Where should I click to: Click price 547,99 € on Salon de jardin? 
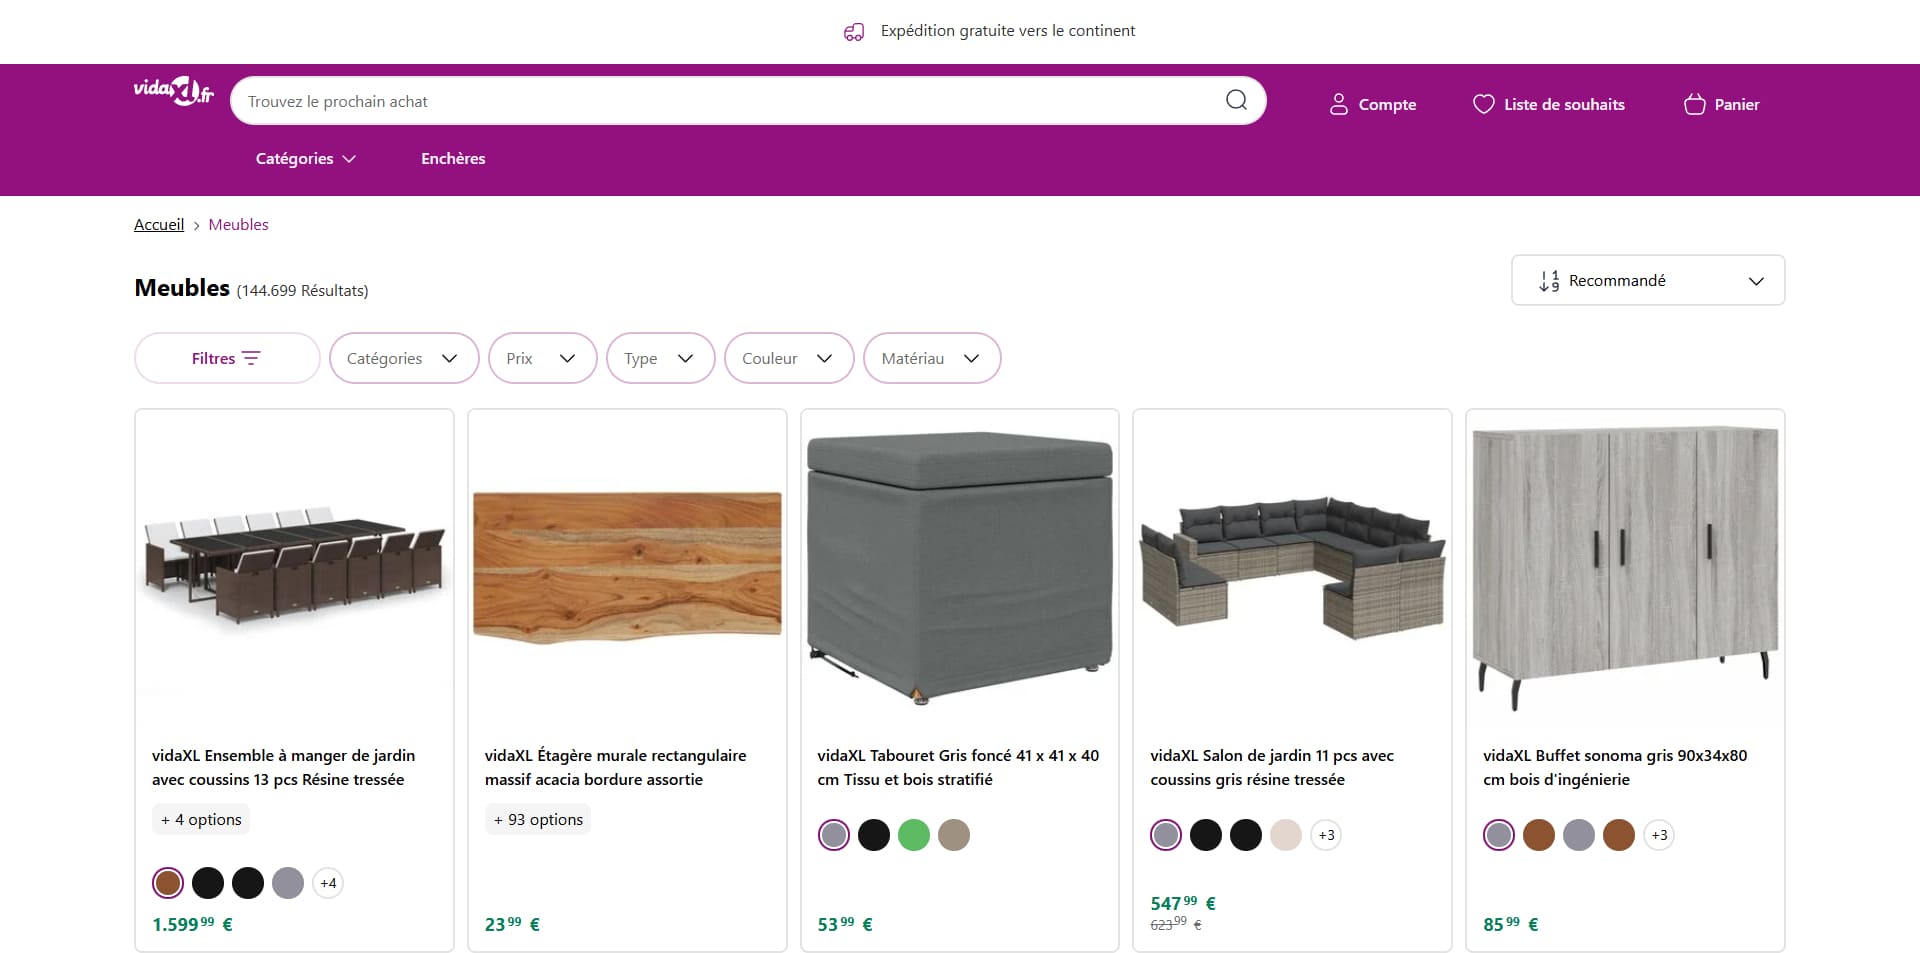[1183, 903]
